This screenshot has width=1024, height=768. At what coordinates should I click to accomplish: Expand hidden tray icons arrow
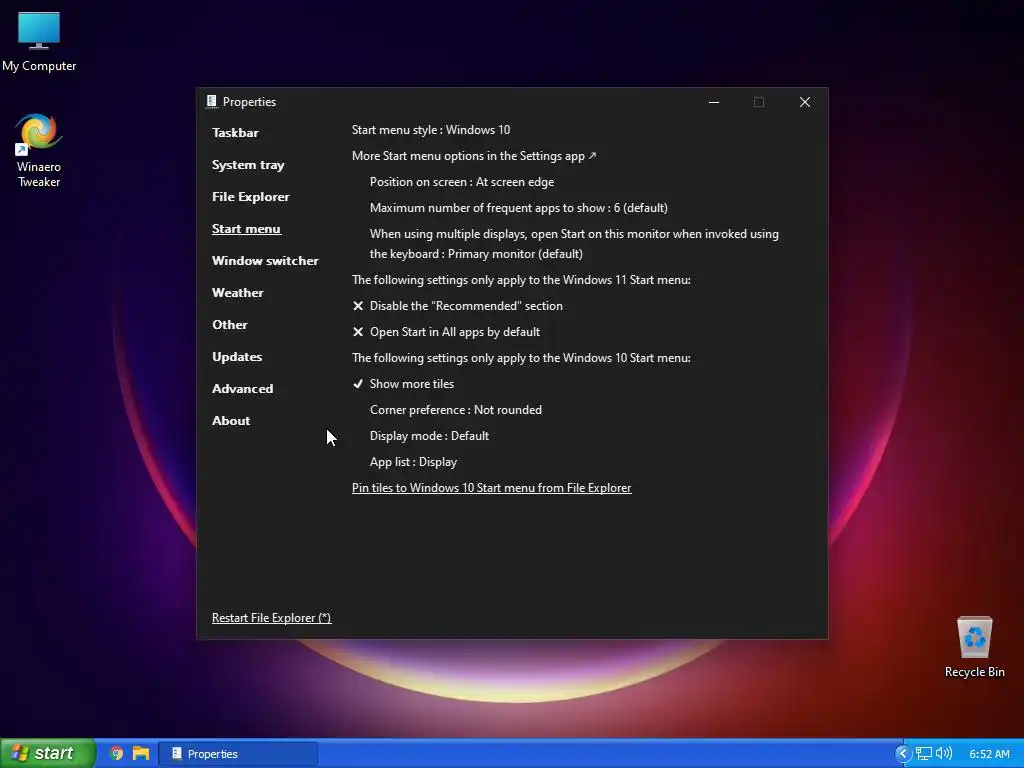coord(903,754)
